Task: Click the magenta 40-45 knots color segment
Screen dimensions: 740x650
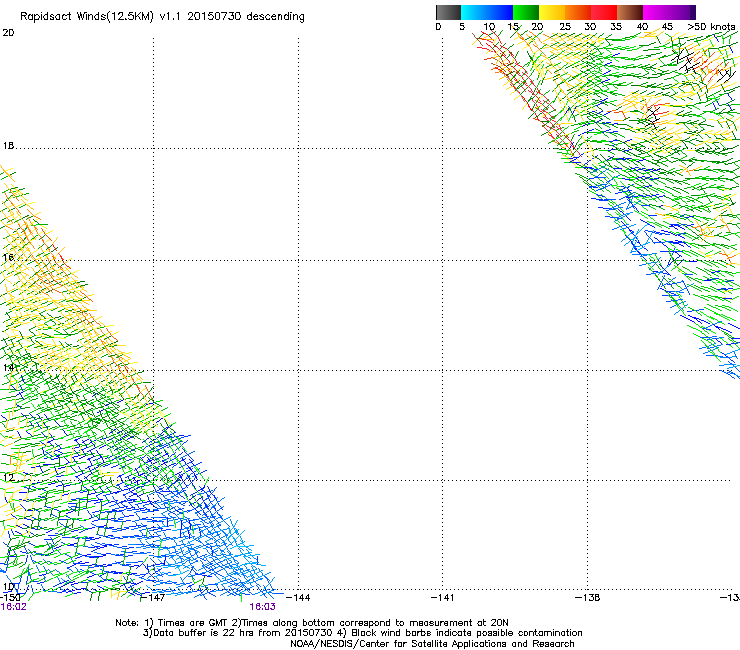Action: [x=656, y=12]
